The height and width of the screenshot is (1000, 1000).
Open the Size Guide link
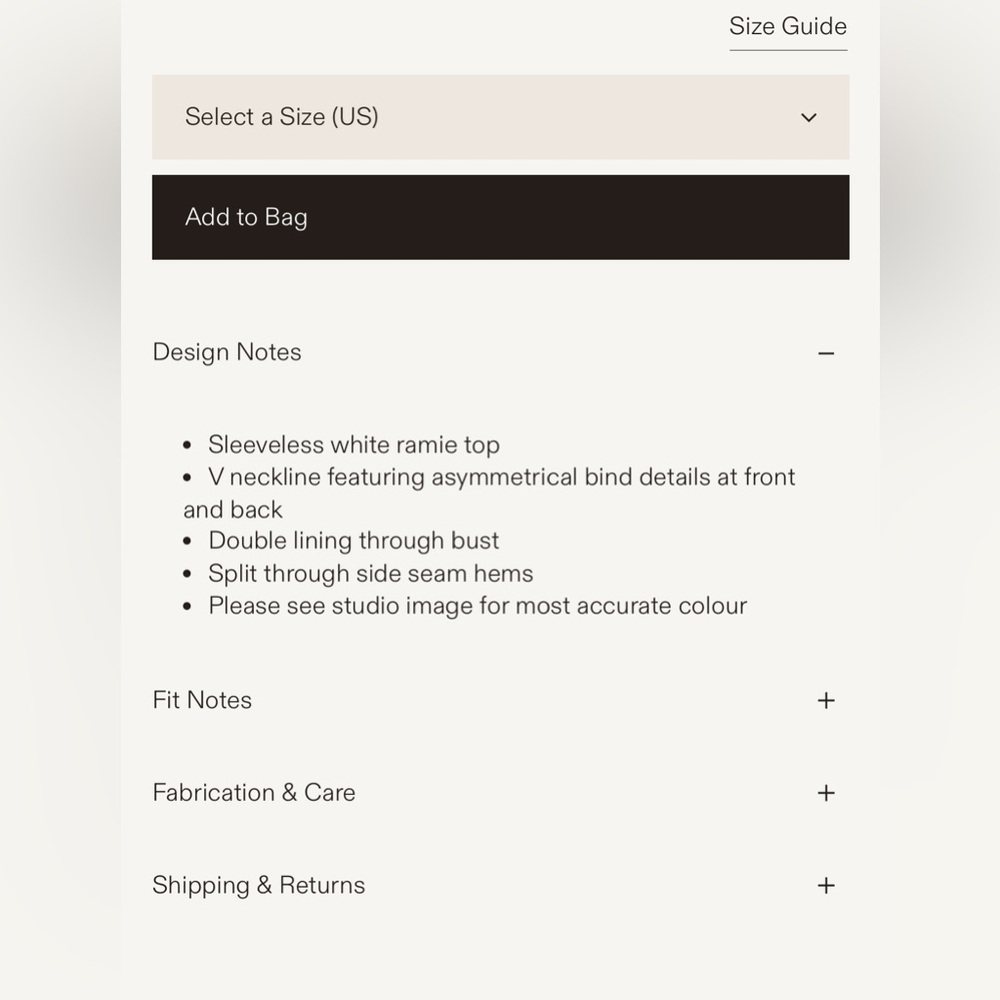coord(788,27)
